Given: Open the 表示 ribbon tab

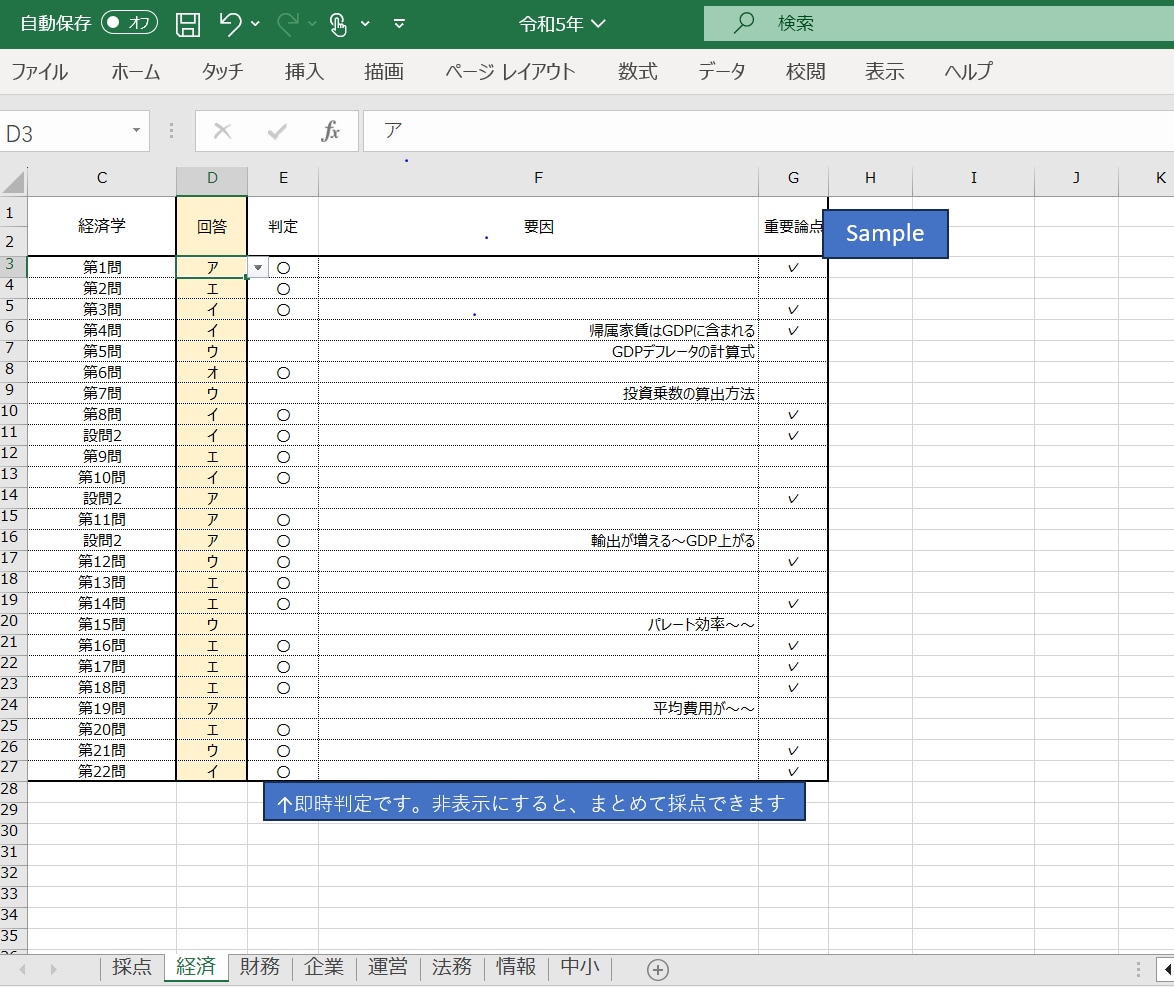Looking at the screenshot, I should click(884, 72).
